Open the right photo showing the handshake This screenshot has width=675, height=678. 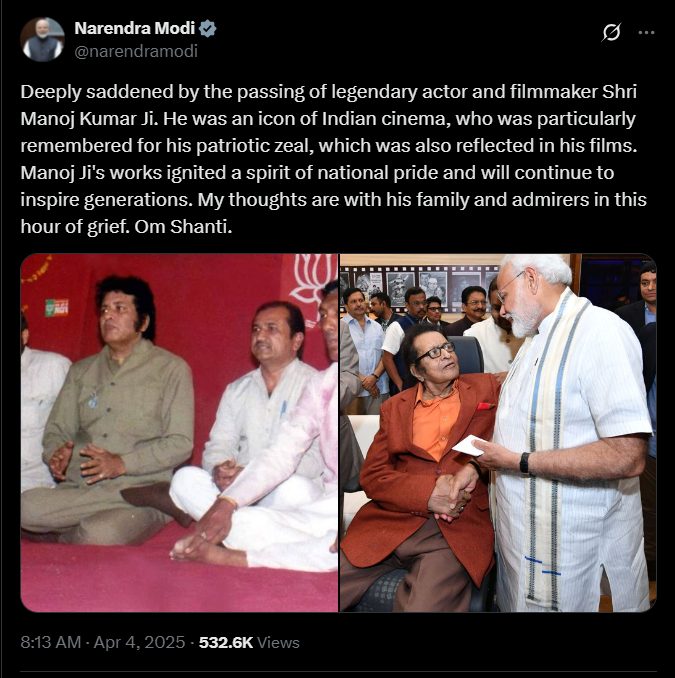click(x=498, y=432)
